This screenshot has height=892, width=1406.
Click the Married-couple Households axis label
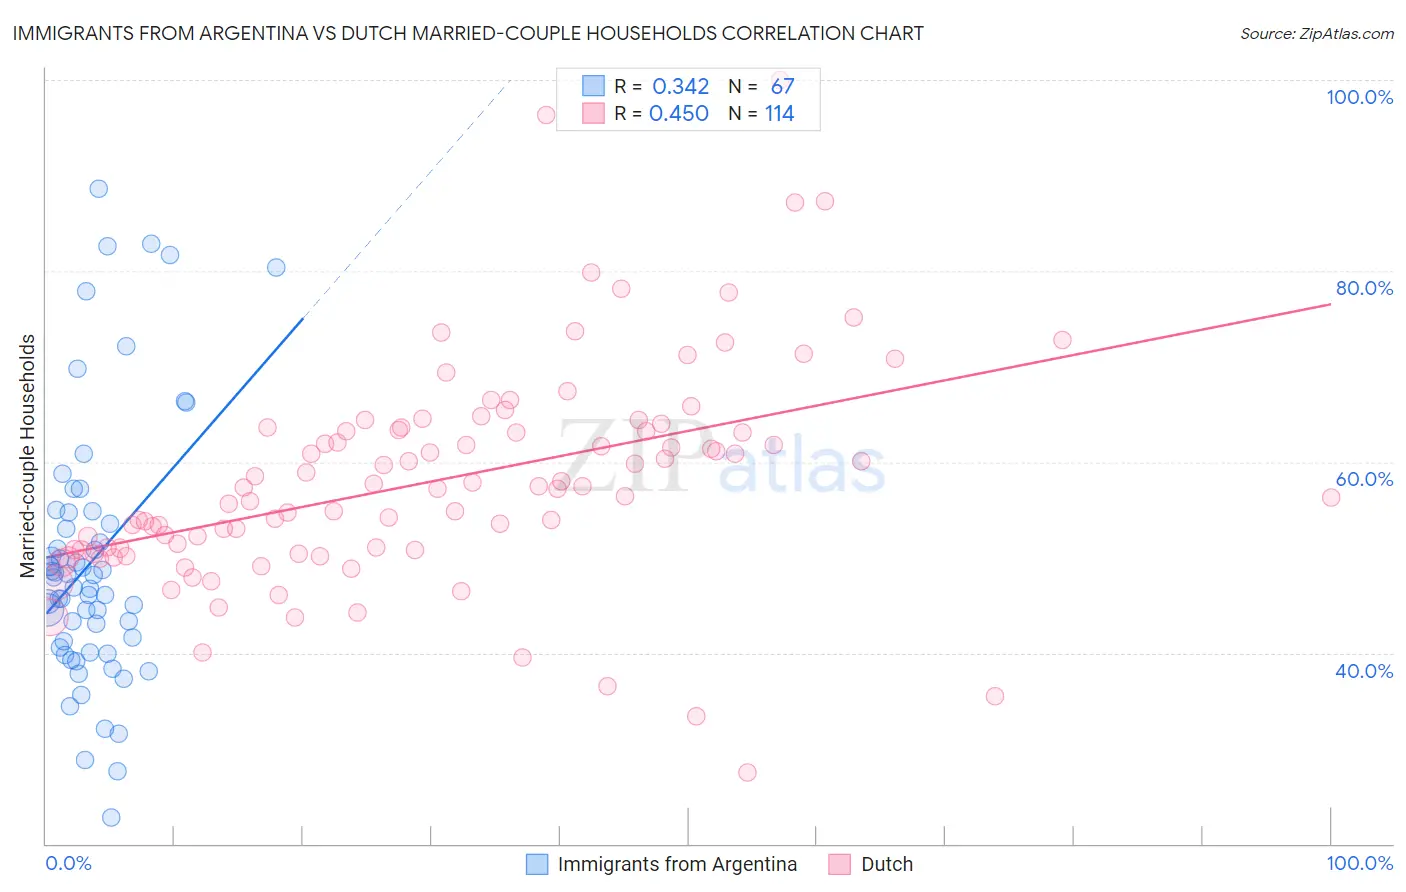(28, 456)
